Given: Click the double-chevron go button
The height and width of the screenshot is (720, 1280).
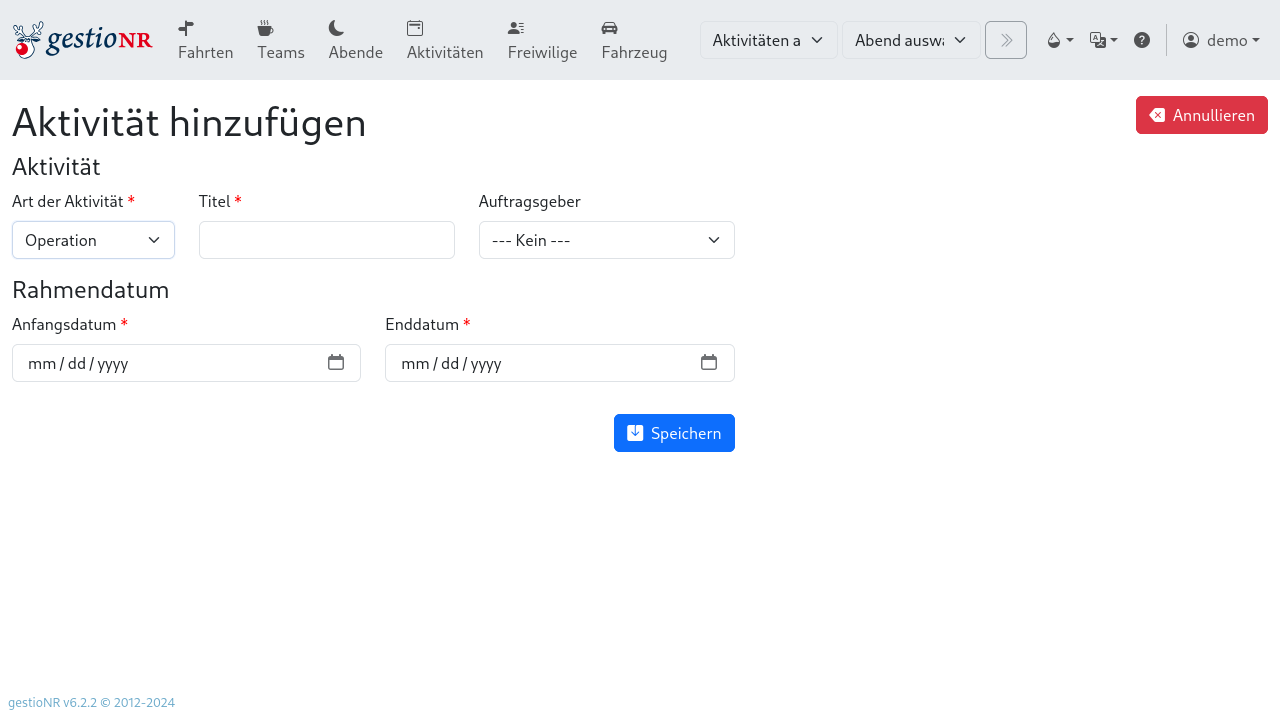Looking at the screenshot, I should (1005, 40).
